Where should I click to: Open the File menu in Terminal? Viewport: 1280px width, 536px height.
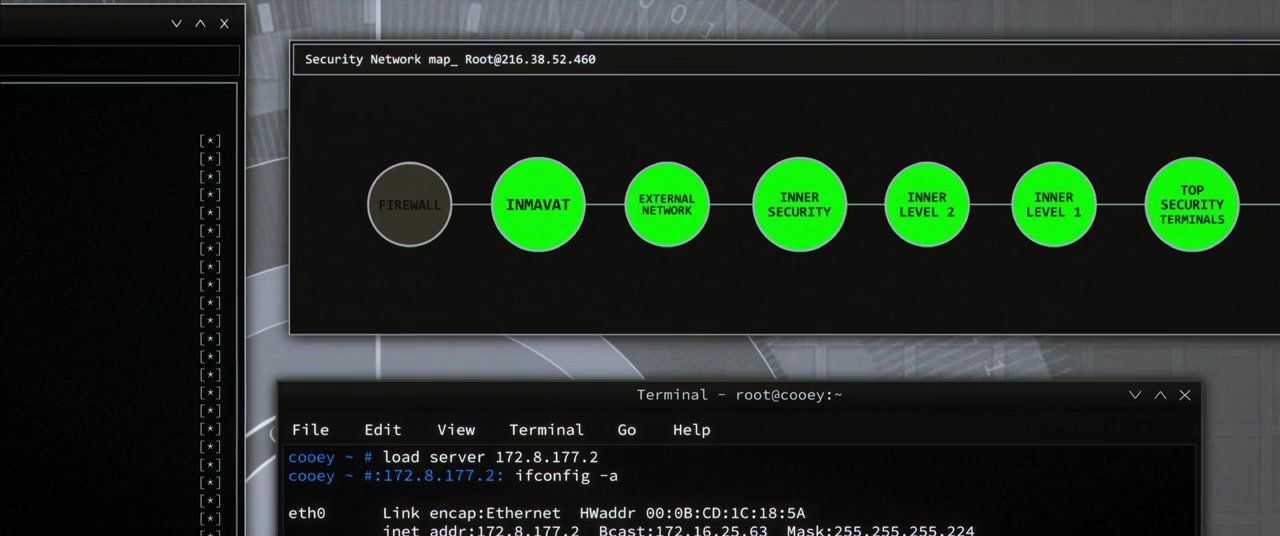point(310,430)
